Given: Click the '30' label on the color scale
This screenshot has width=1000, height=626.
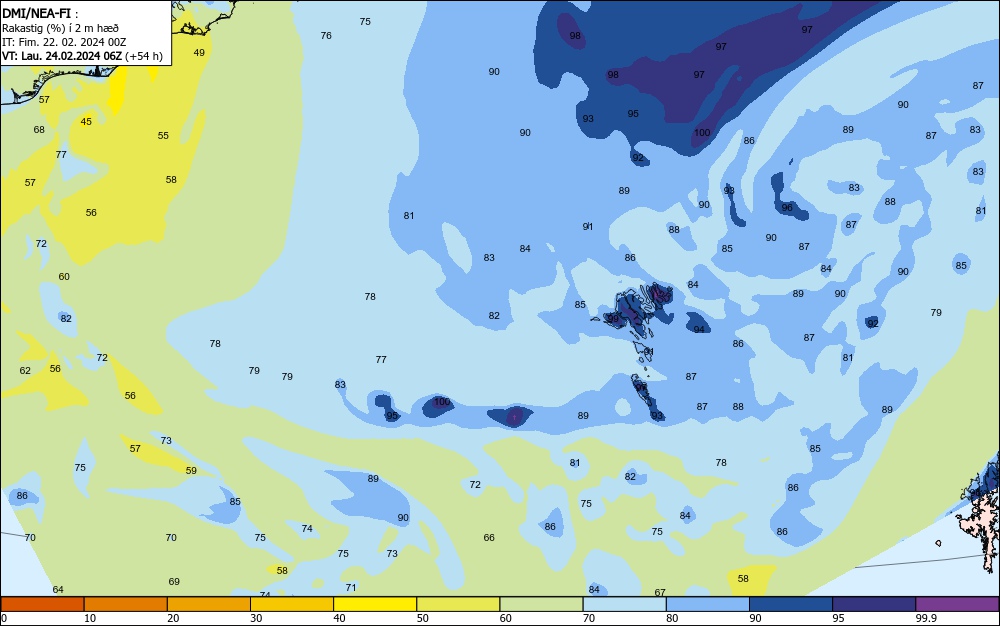Looking at the screenshot, I should [x=256, y=618].
